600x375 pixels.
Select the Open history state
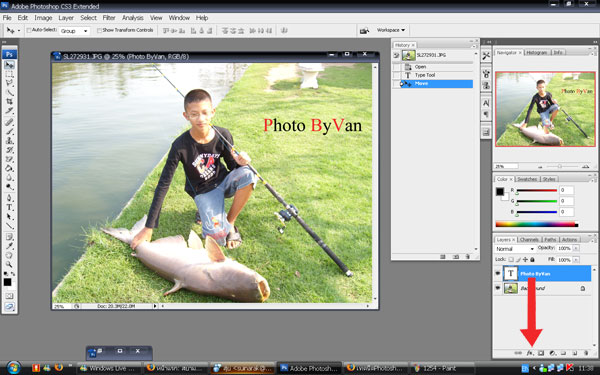point(437,67)
